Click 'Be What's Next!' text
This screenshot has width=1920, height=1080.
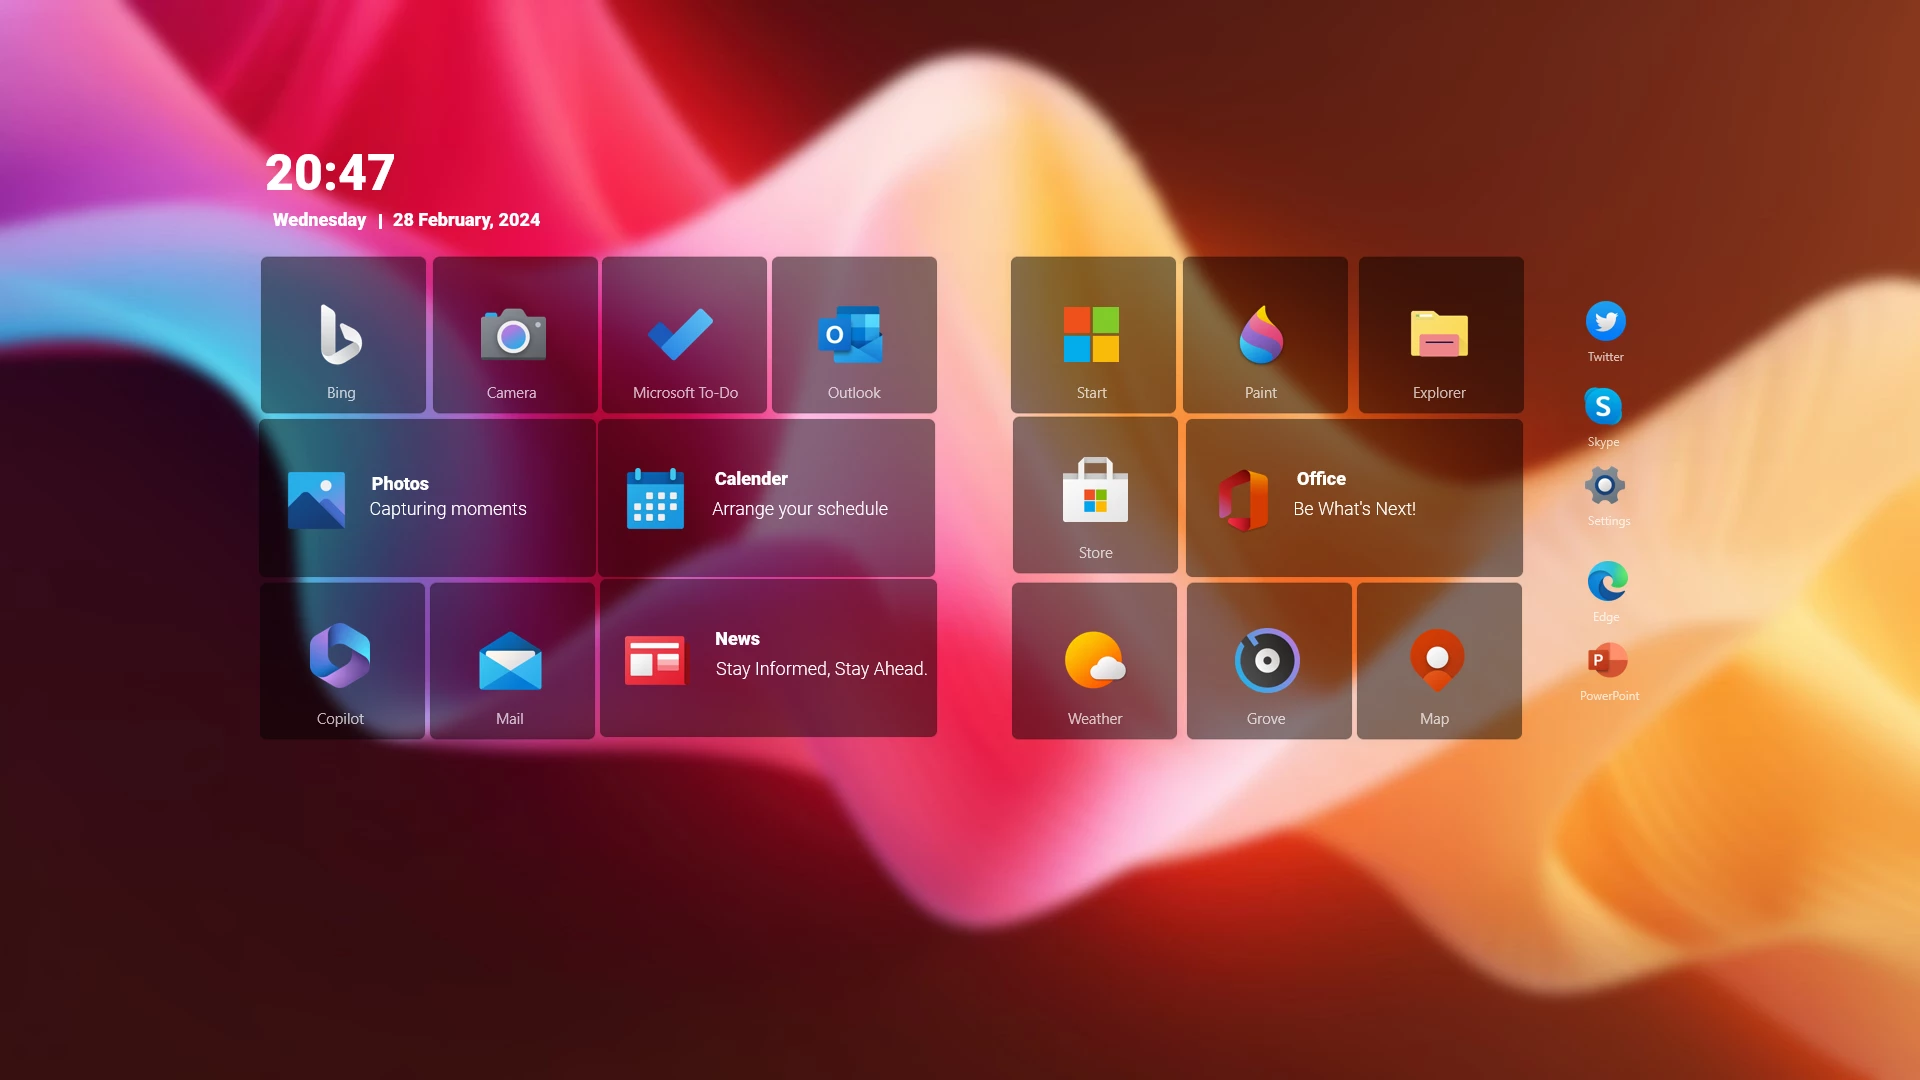point(1354,509)
